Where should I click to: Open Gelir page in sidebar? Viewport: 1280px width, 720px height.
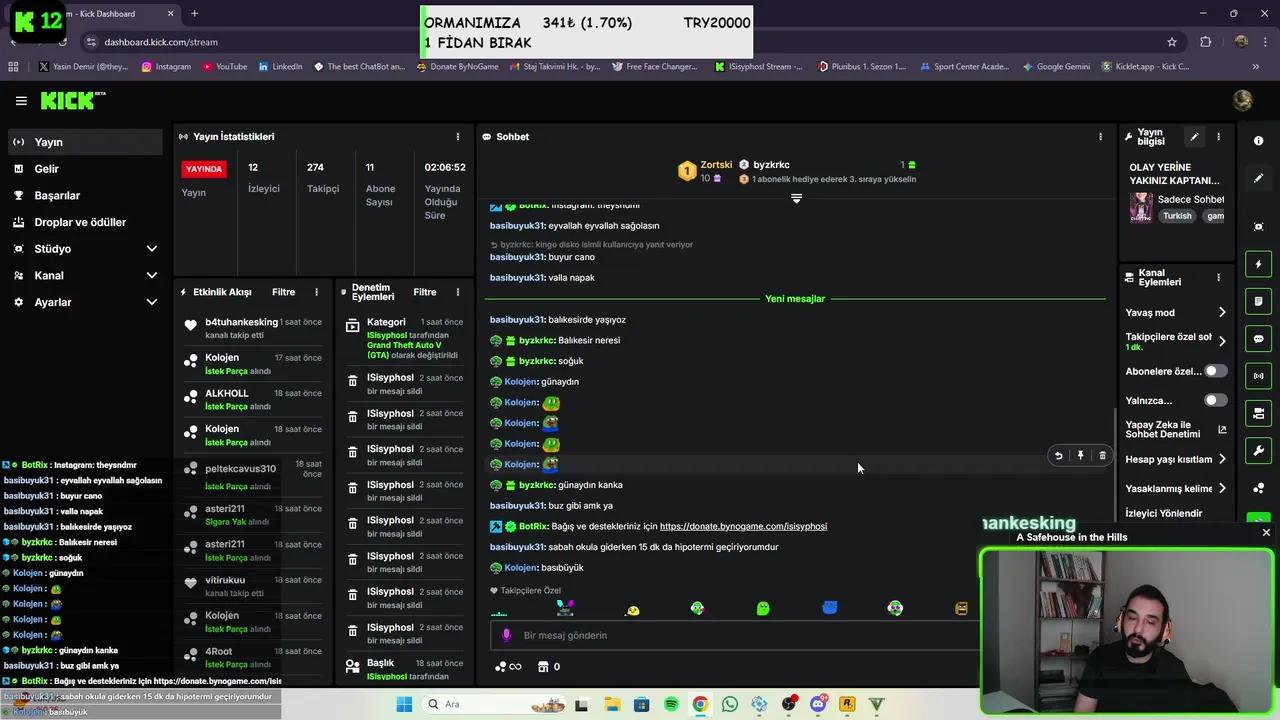[84, 169]
